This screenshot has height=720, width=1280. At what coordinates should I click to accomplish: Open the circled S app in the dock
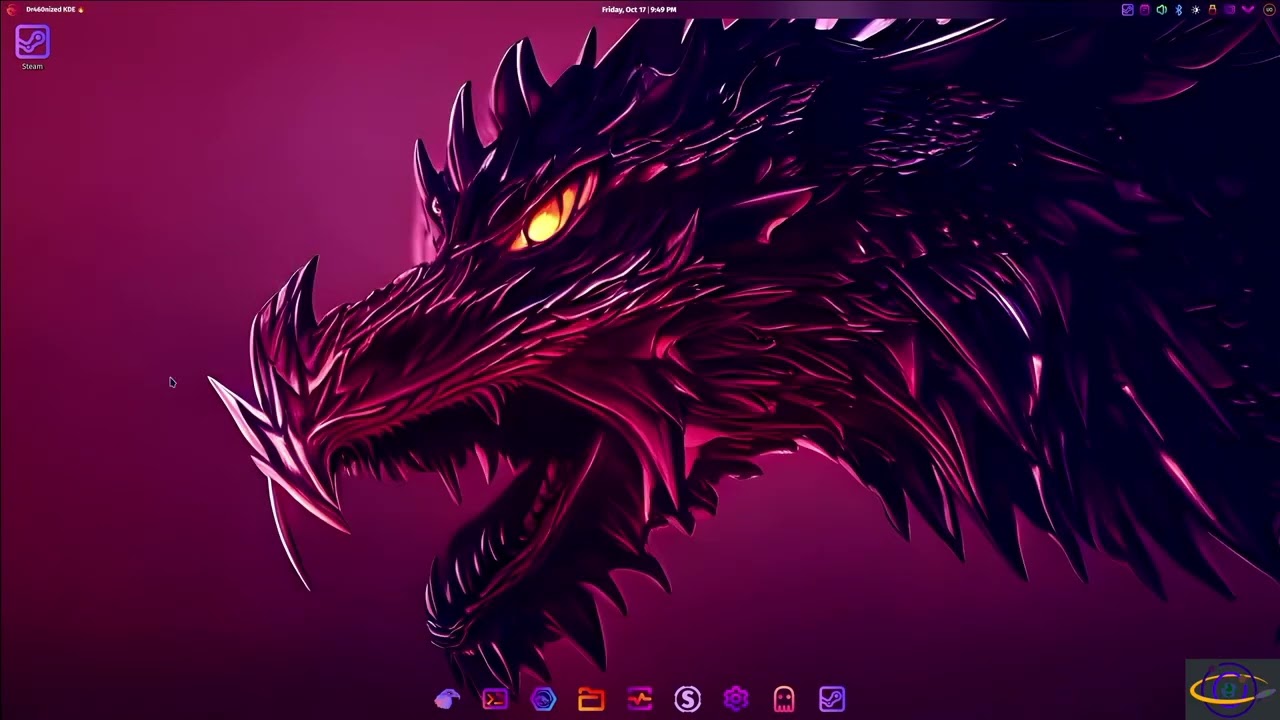[687, 699]
